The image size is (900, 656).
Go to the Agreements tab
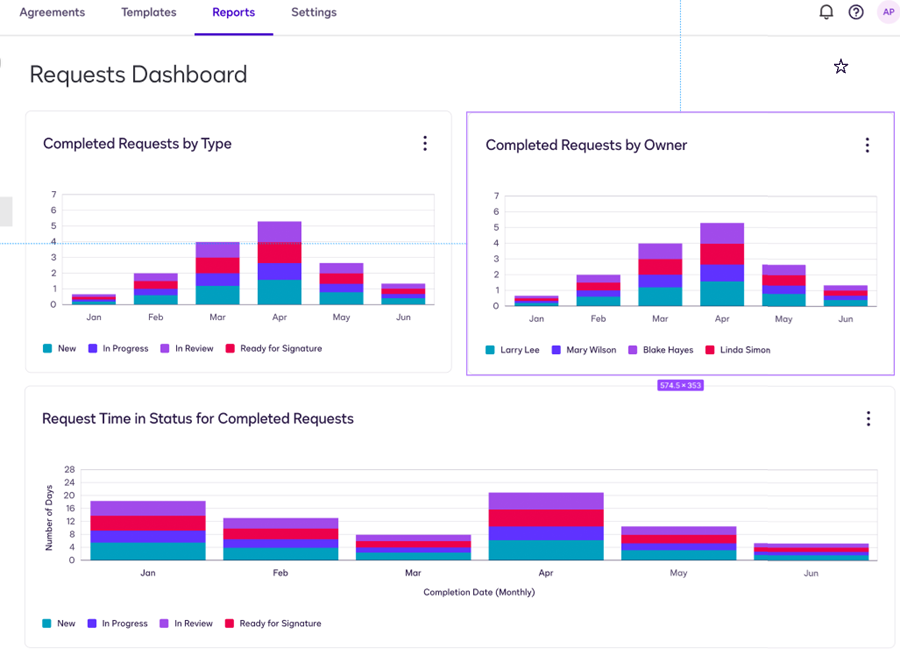click(x=52, y=12)
